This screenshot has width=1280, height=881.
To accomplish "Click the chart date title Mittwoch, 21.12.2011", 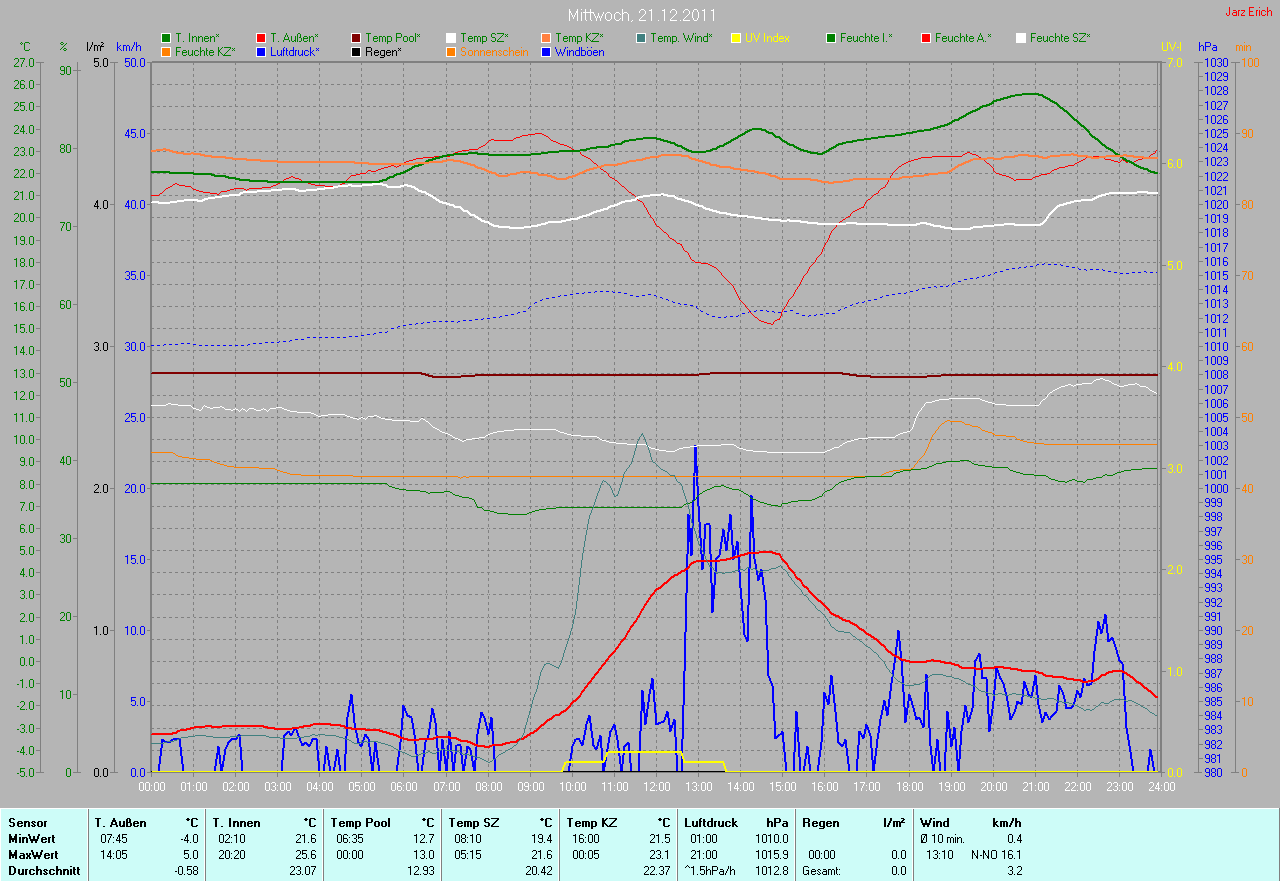I will coord(639,16).
